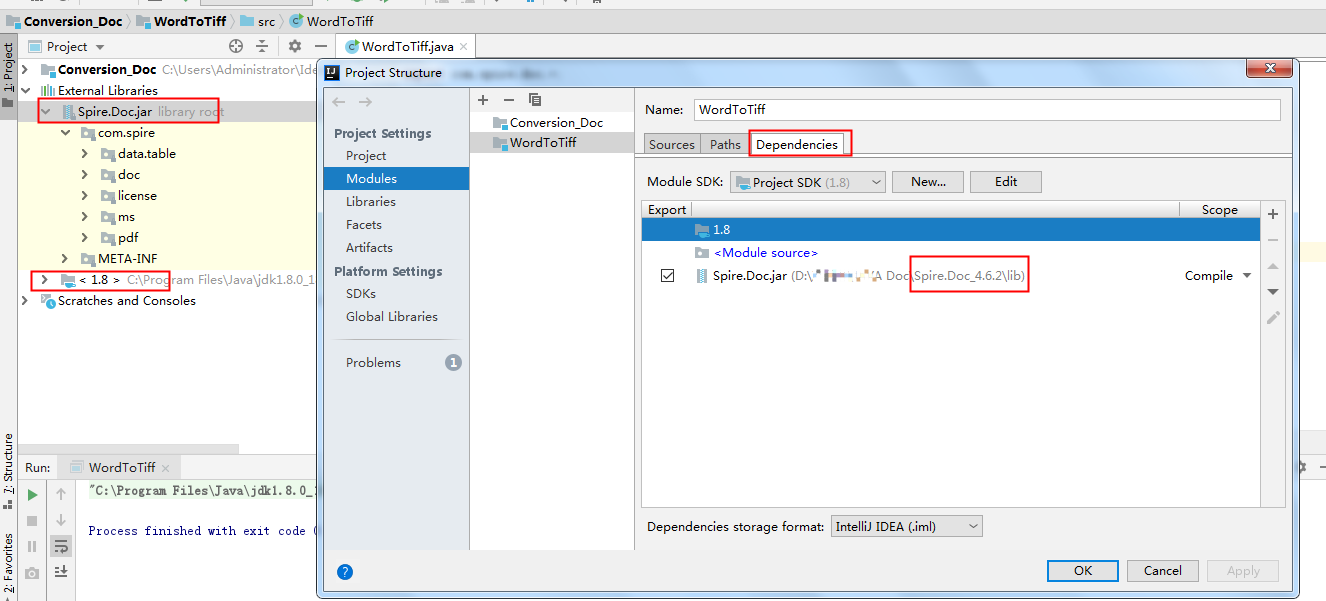This screenshot has width=1326, height=601.
Task: Select the Dependencies tab
Action: [x=797, y=145]
